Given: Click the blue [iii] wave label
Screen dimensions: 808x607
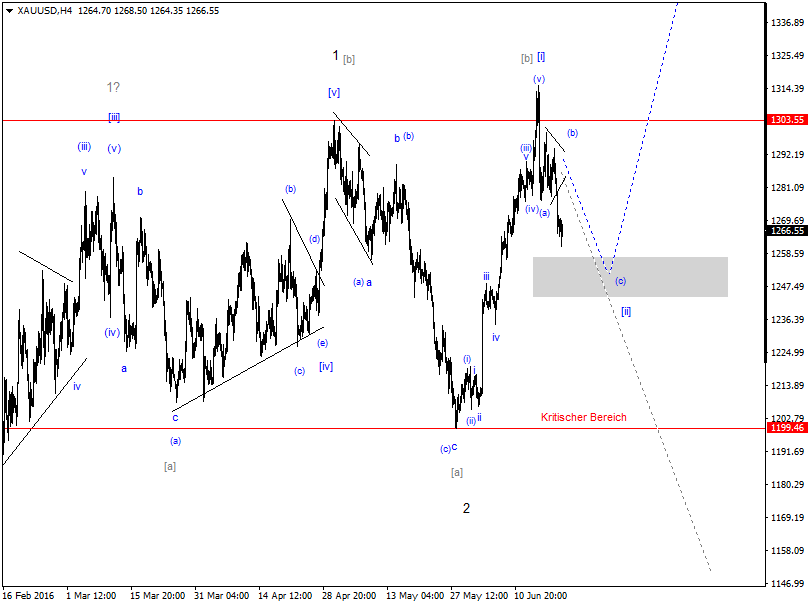Looking at the screenshot, I should point(114,117).
